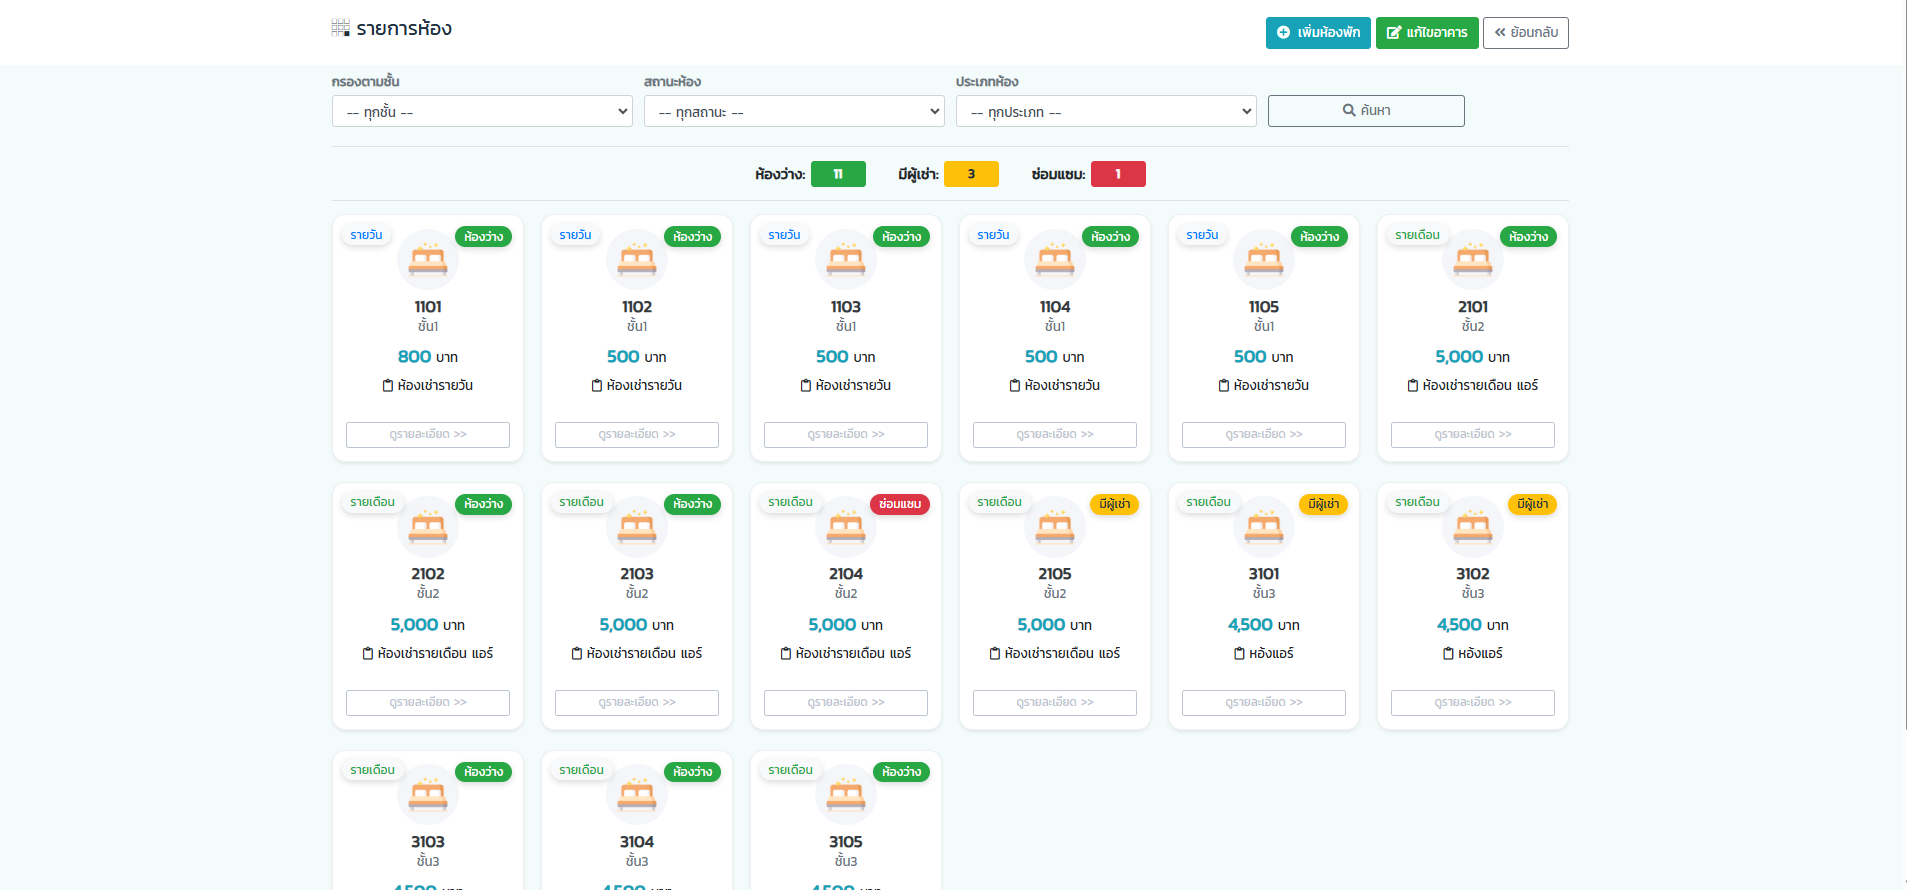1907x890 pixels.
Task: Click the ห้องว่าง badge on room 3105
Action: 902,772
